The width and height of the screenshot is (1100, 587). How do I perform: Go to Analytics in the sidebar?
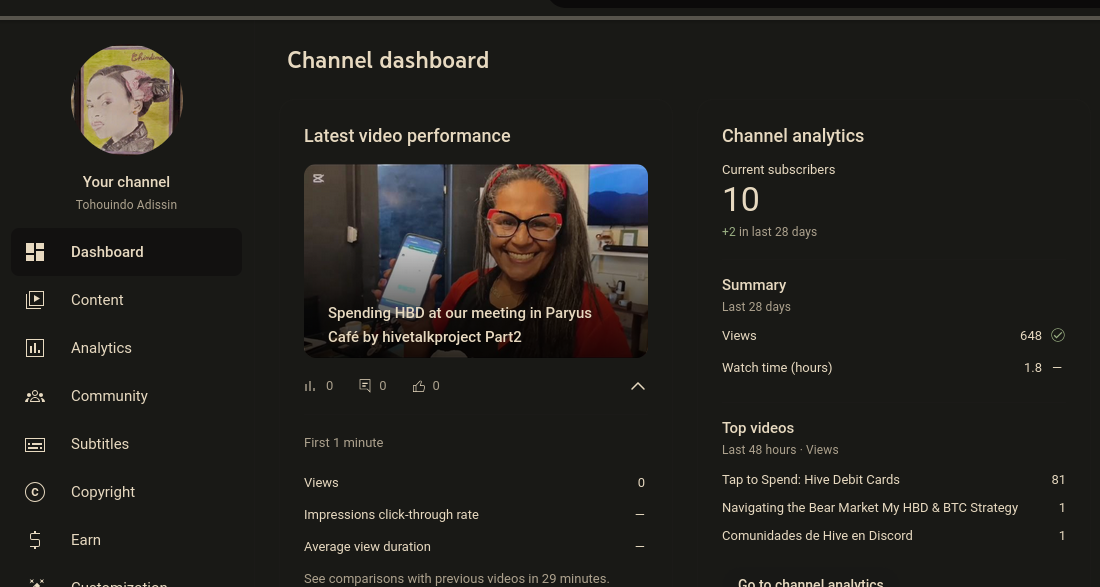tap(126, 348)
